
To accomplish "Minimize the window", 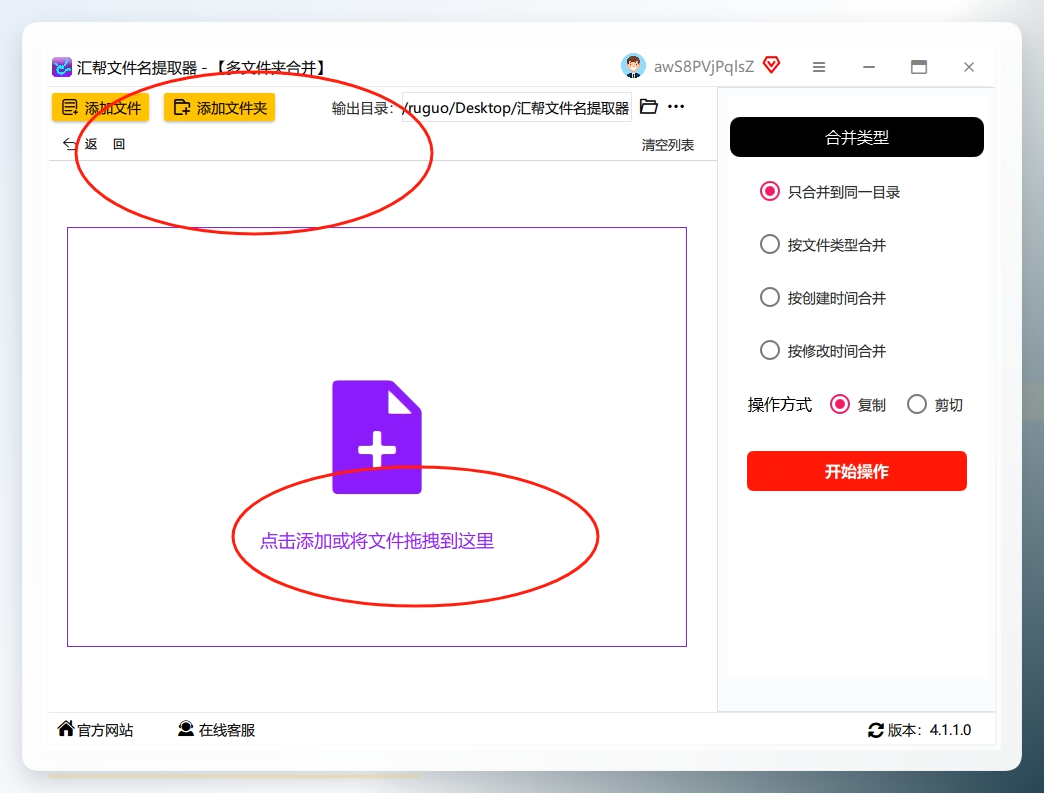I will click(x=869, y=67).
